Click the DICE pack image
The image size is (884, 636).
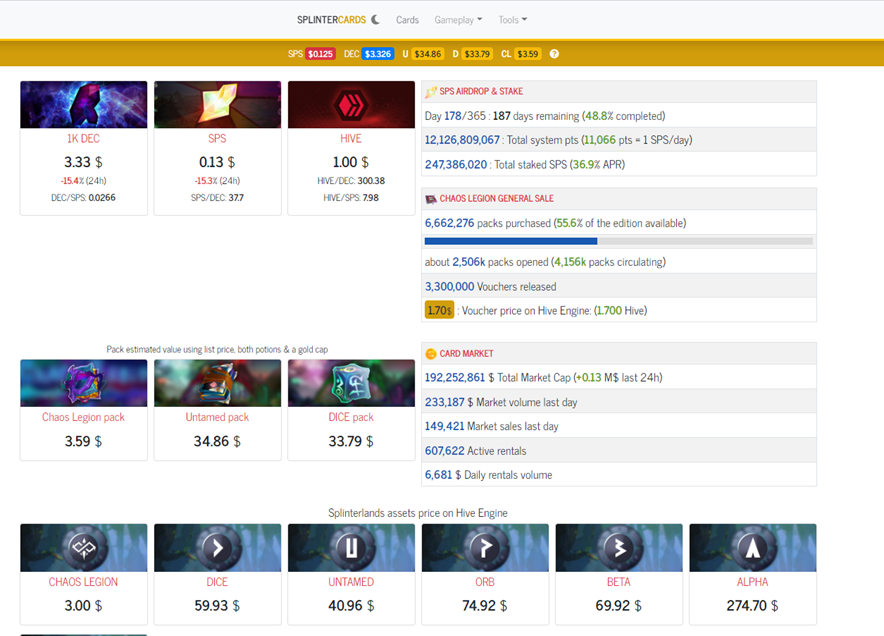[351, 383]
